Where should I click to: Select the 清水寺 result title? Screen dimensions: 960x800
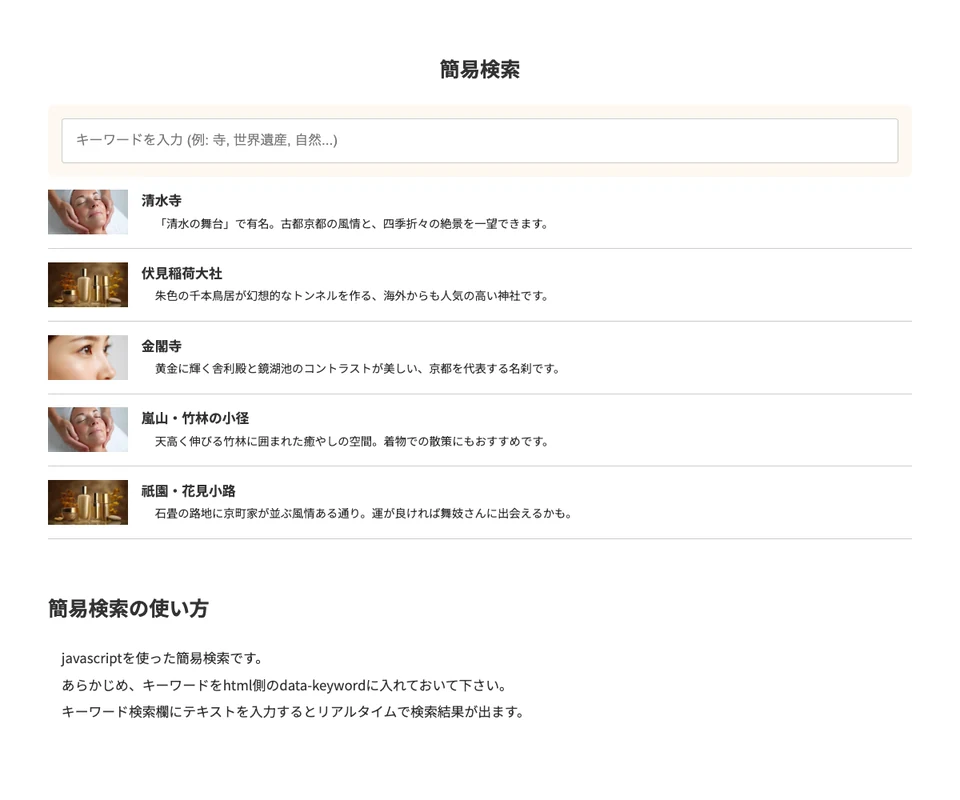tap(161, 201)
